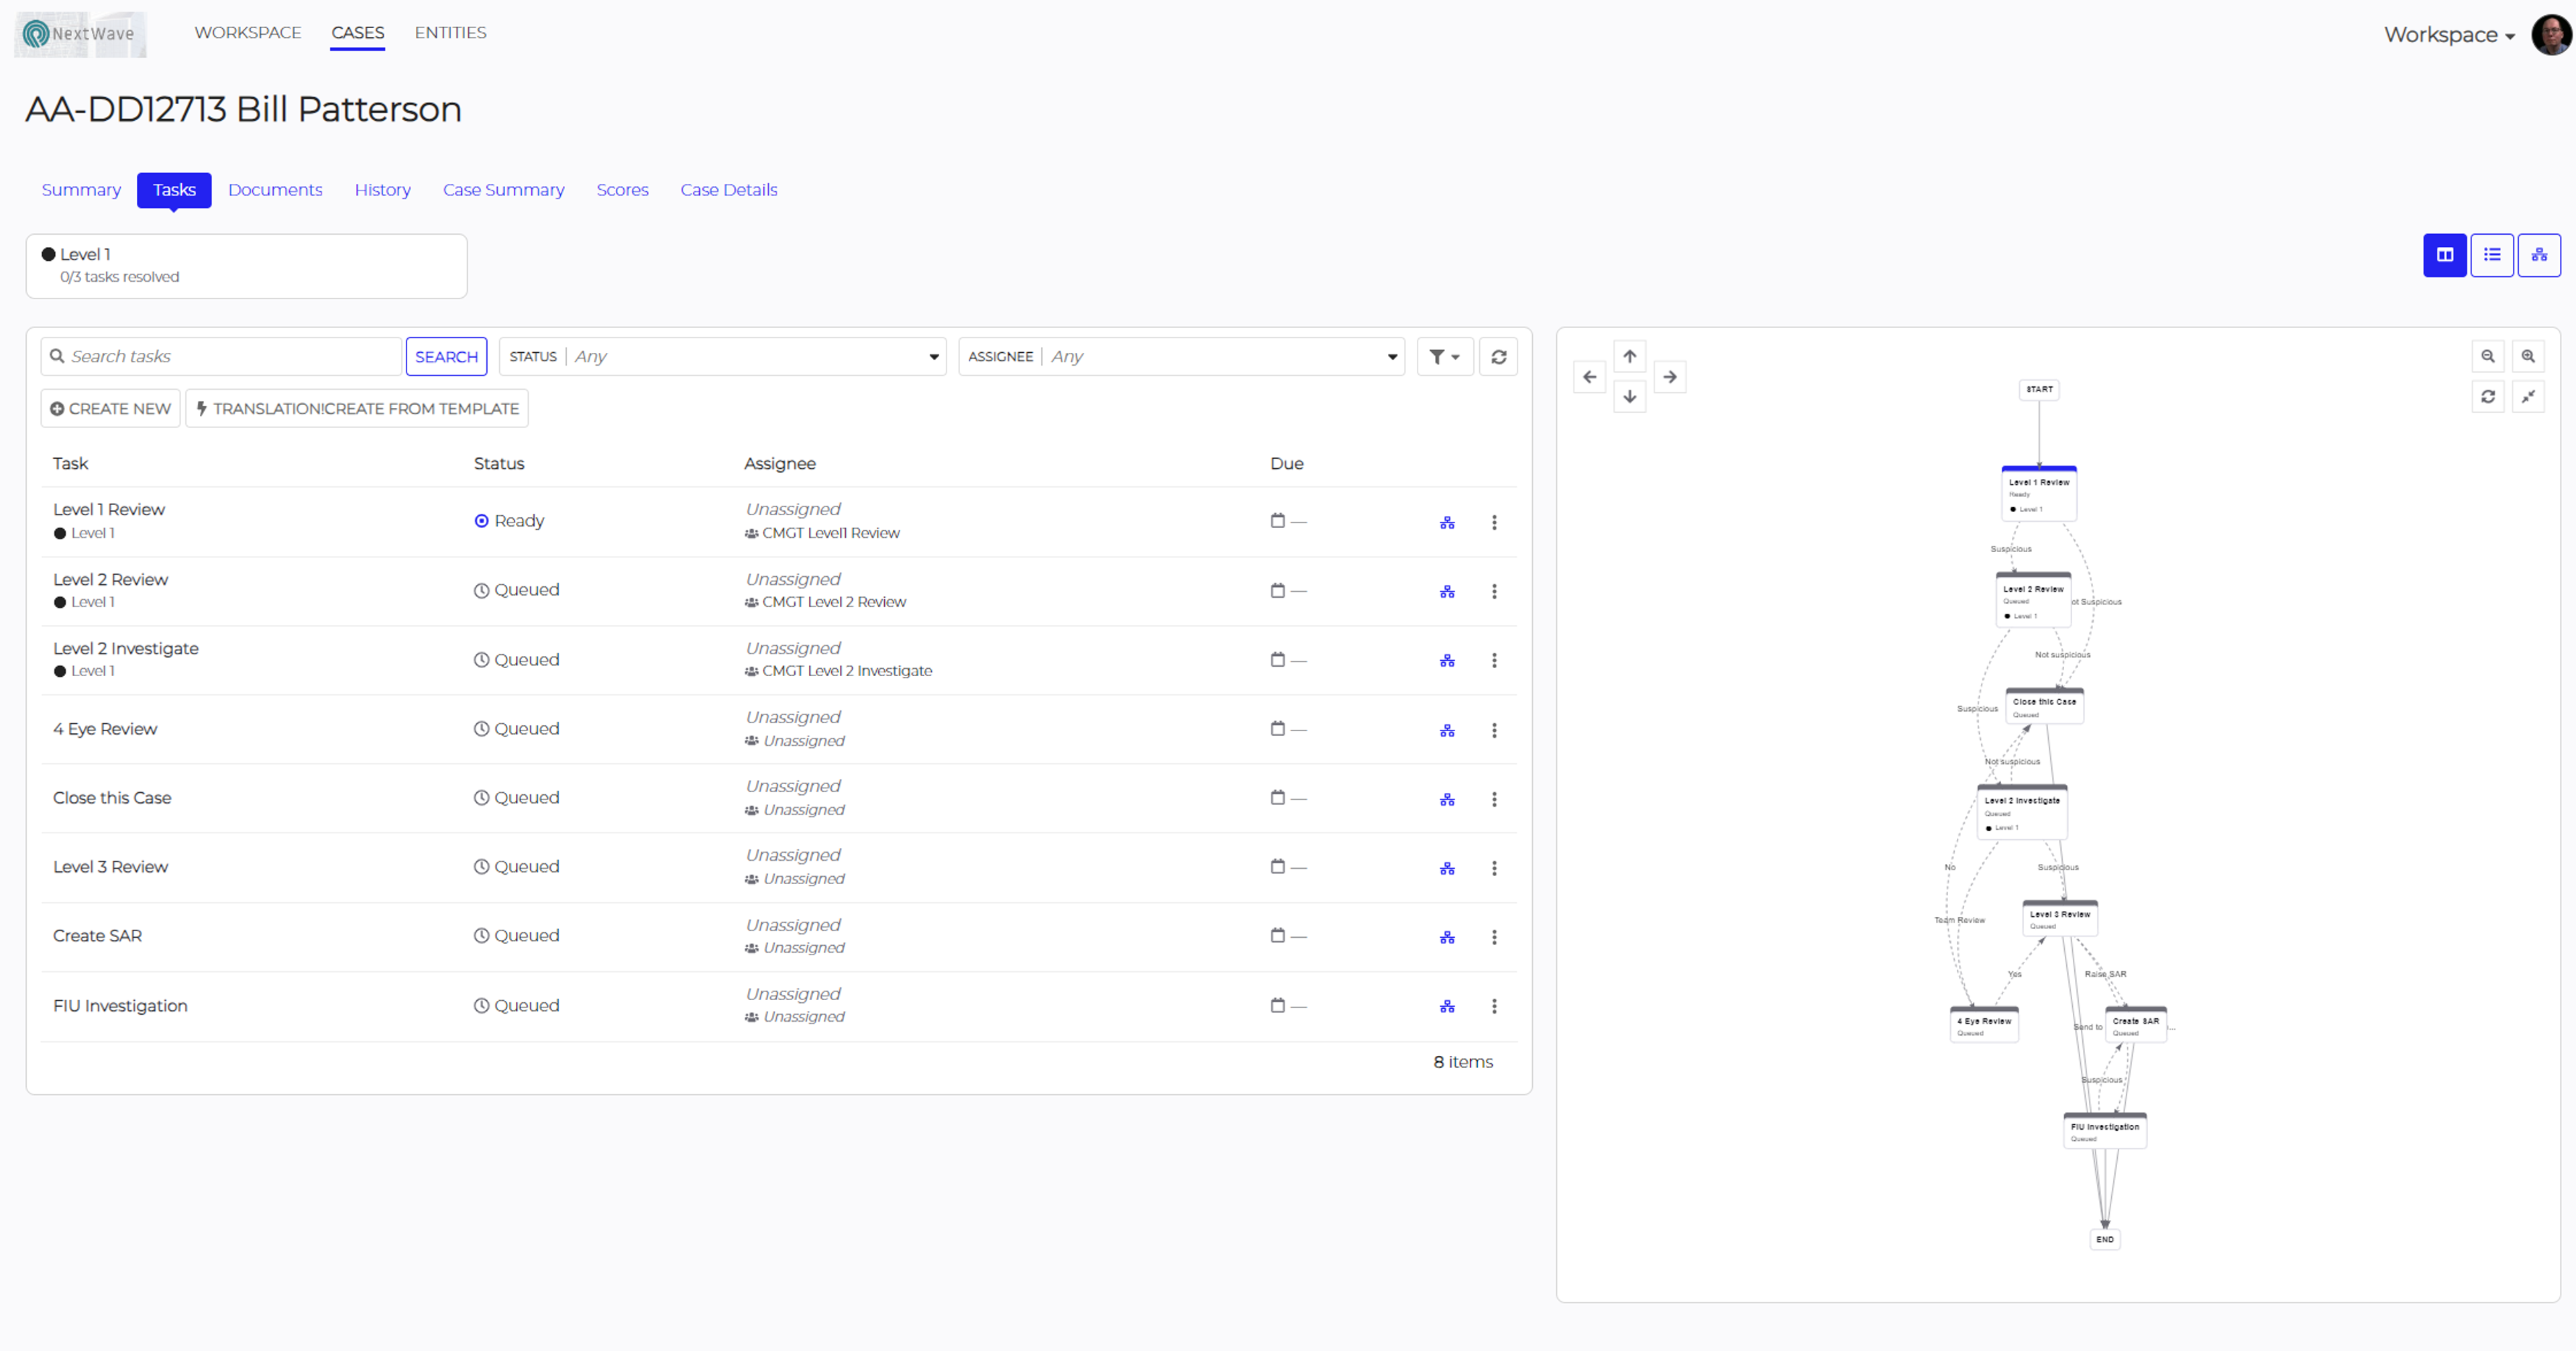Open the History tab
This screenshot has height=1351, width=2576.
point(382,190)
